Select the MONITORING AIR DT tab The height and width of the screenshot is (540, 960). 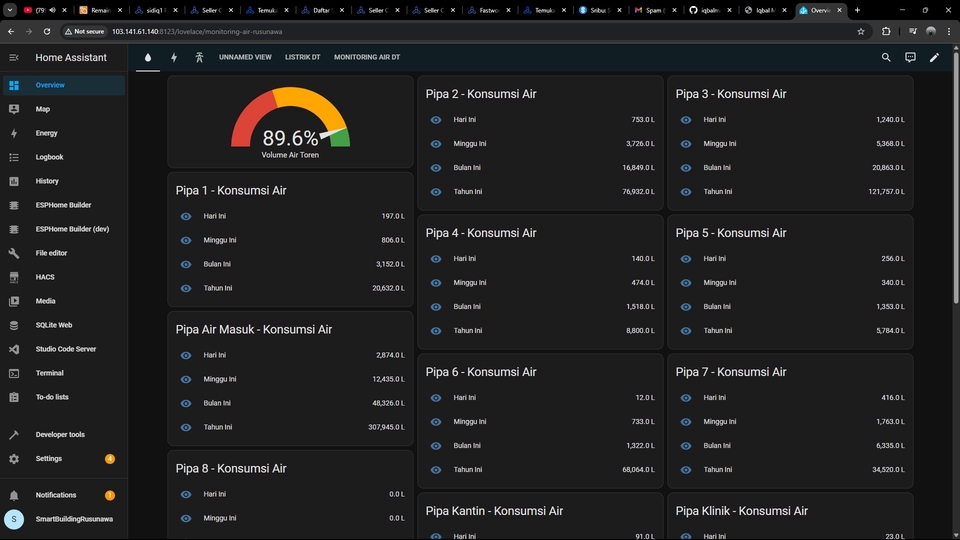(x=367, y=58)
